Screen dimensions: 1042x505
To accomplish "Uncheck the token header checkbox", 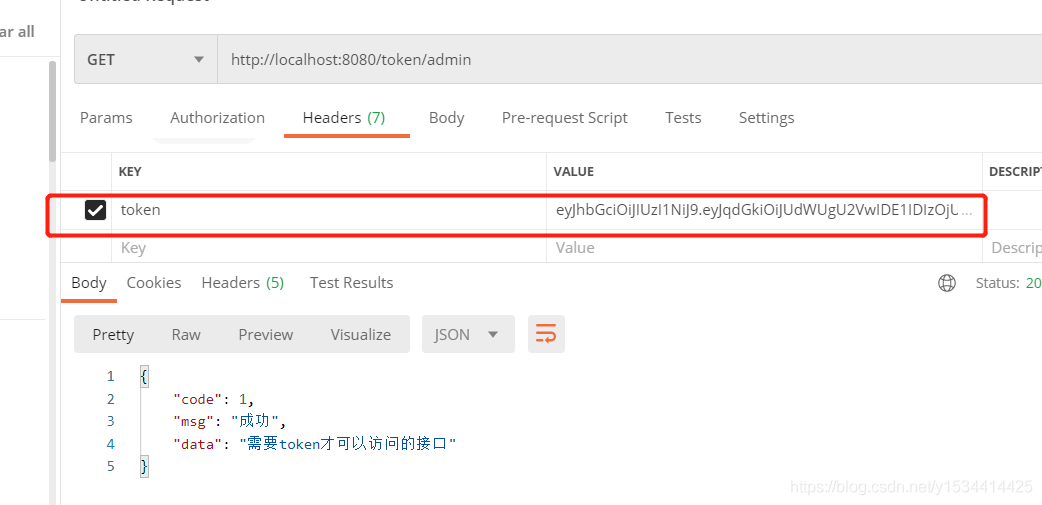I will click(x=95, y=211).
